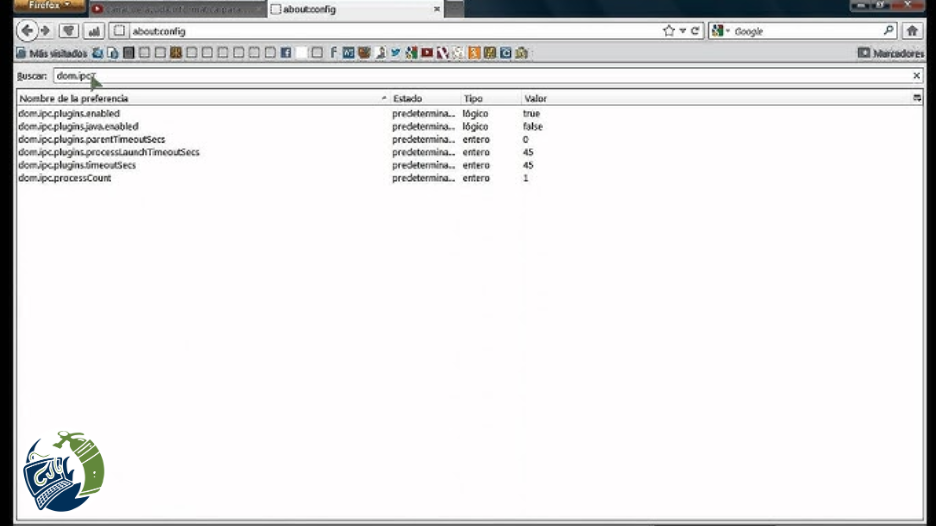Viewport: 936px width, 526px height.
Task: Open a new tab button
Action: [454, 9]
